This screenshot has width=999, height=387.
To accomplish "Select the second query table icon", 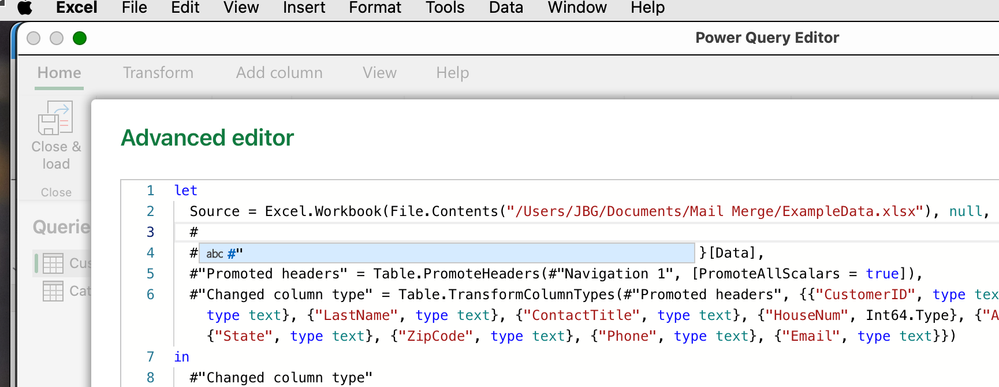I will click(53, 291).
